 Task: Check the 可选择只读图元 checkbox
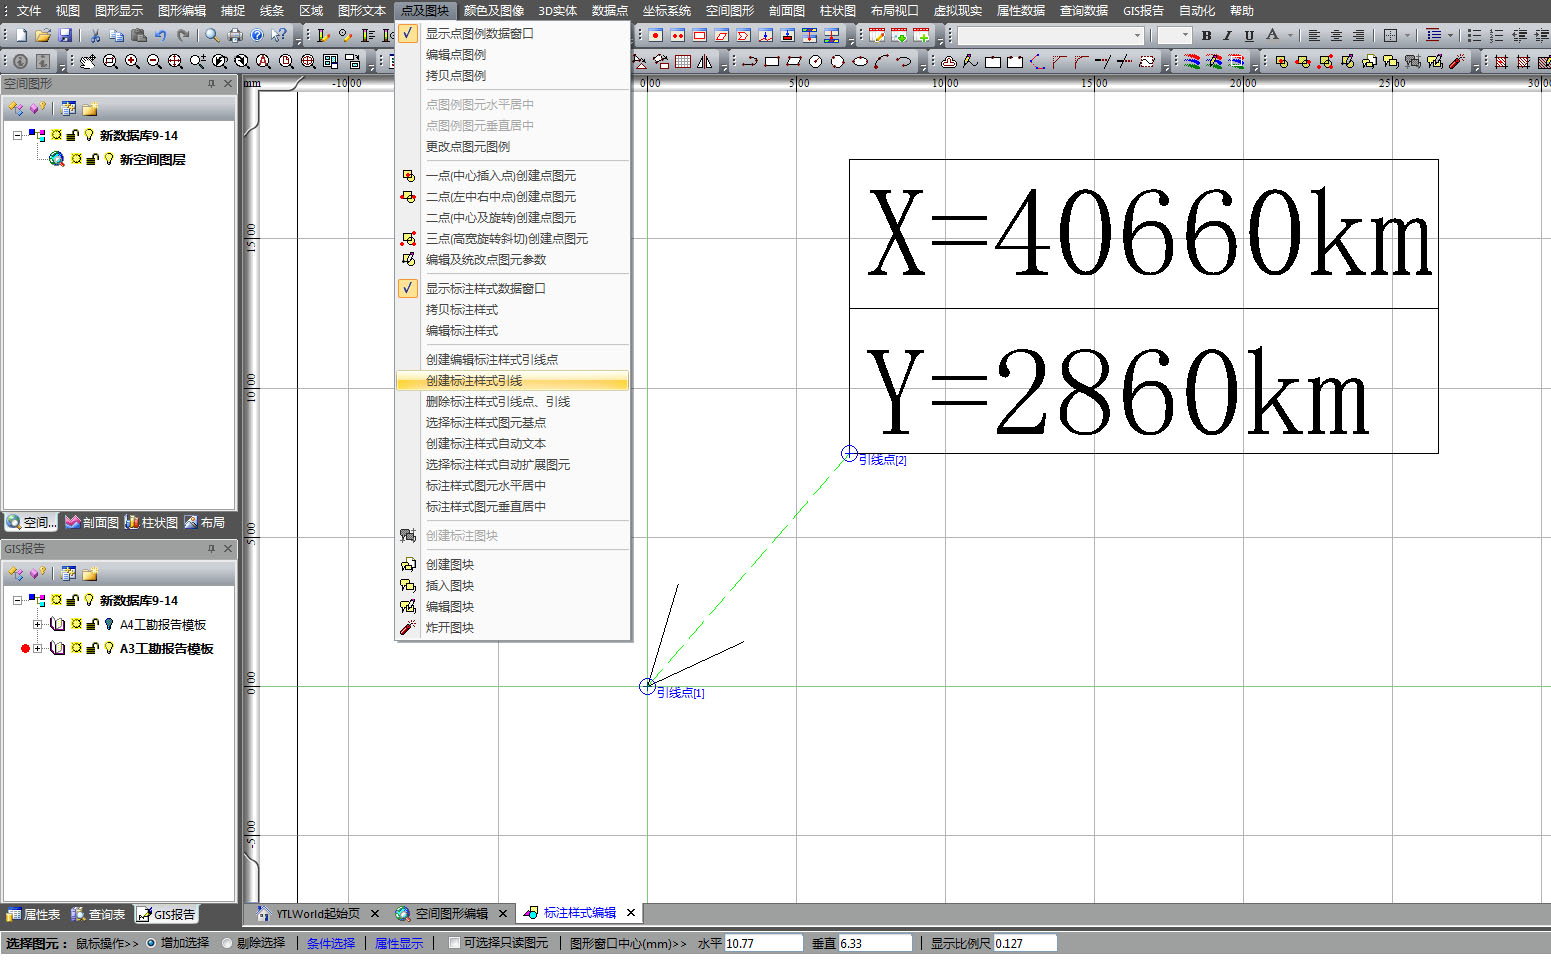tap(454, 943)
